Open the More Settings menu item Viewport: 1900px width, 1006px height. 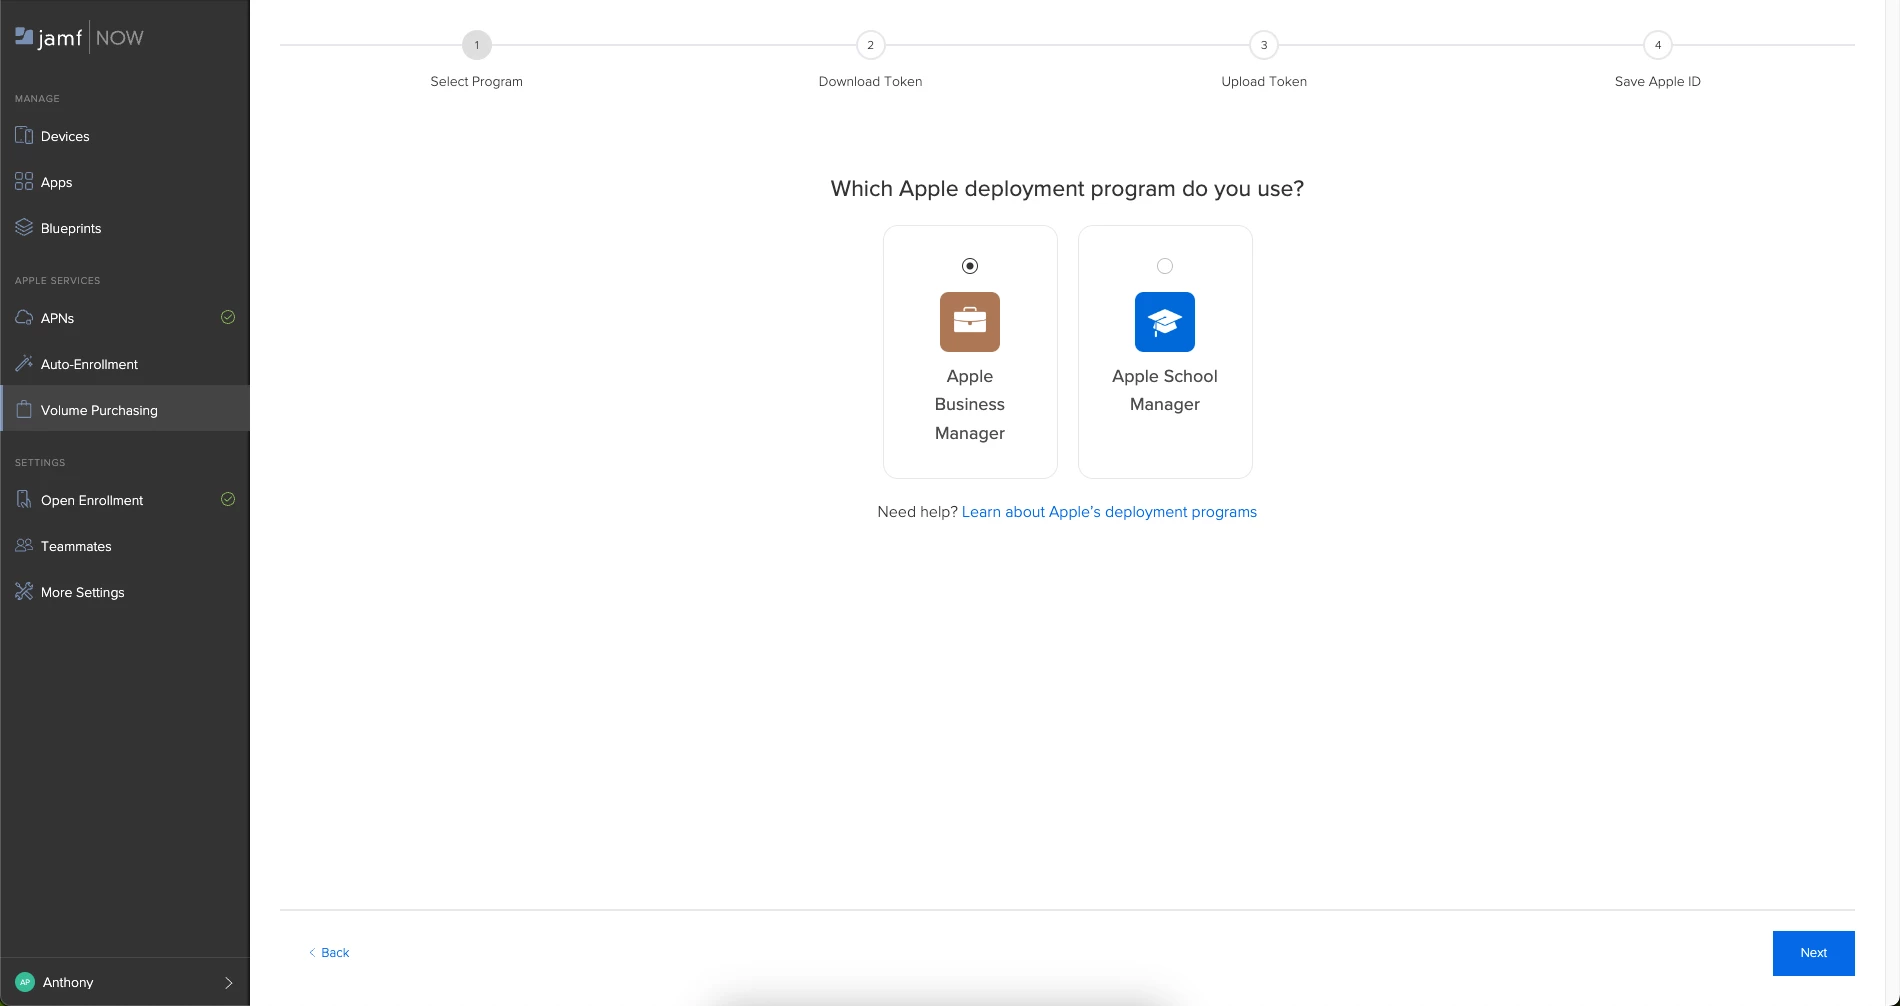point(125,592)
